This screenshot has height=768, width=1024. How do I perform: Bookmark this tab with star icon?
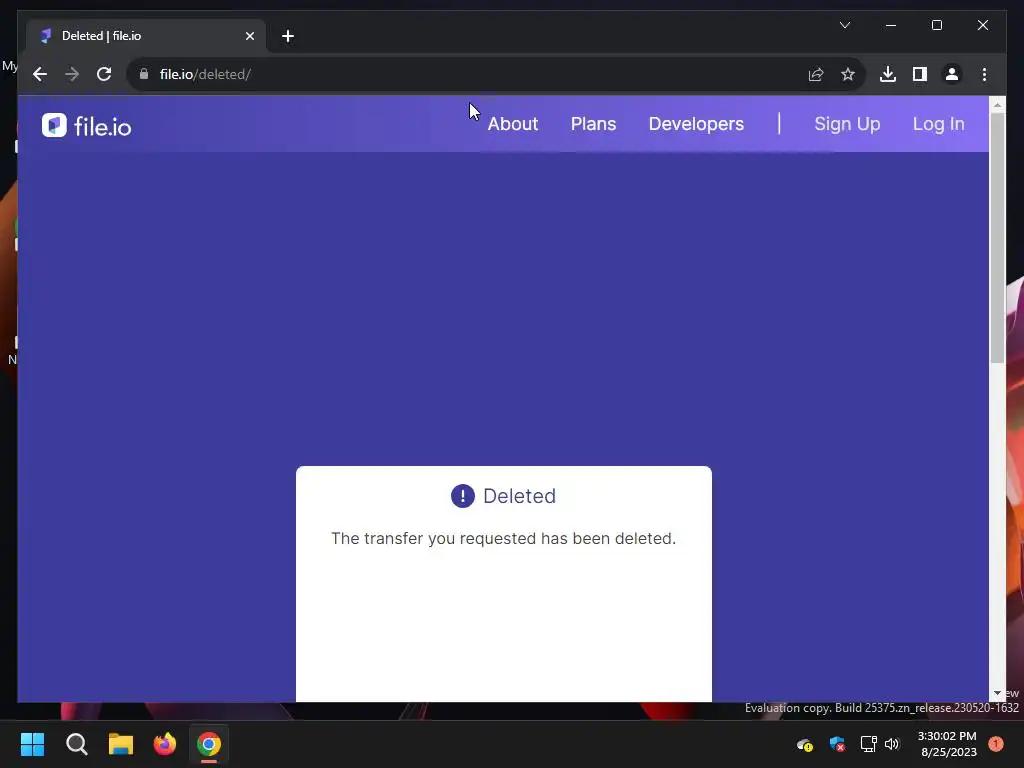click(x=848, y=74)
